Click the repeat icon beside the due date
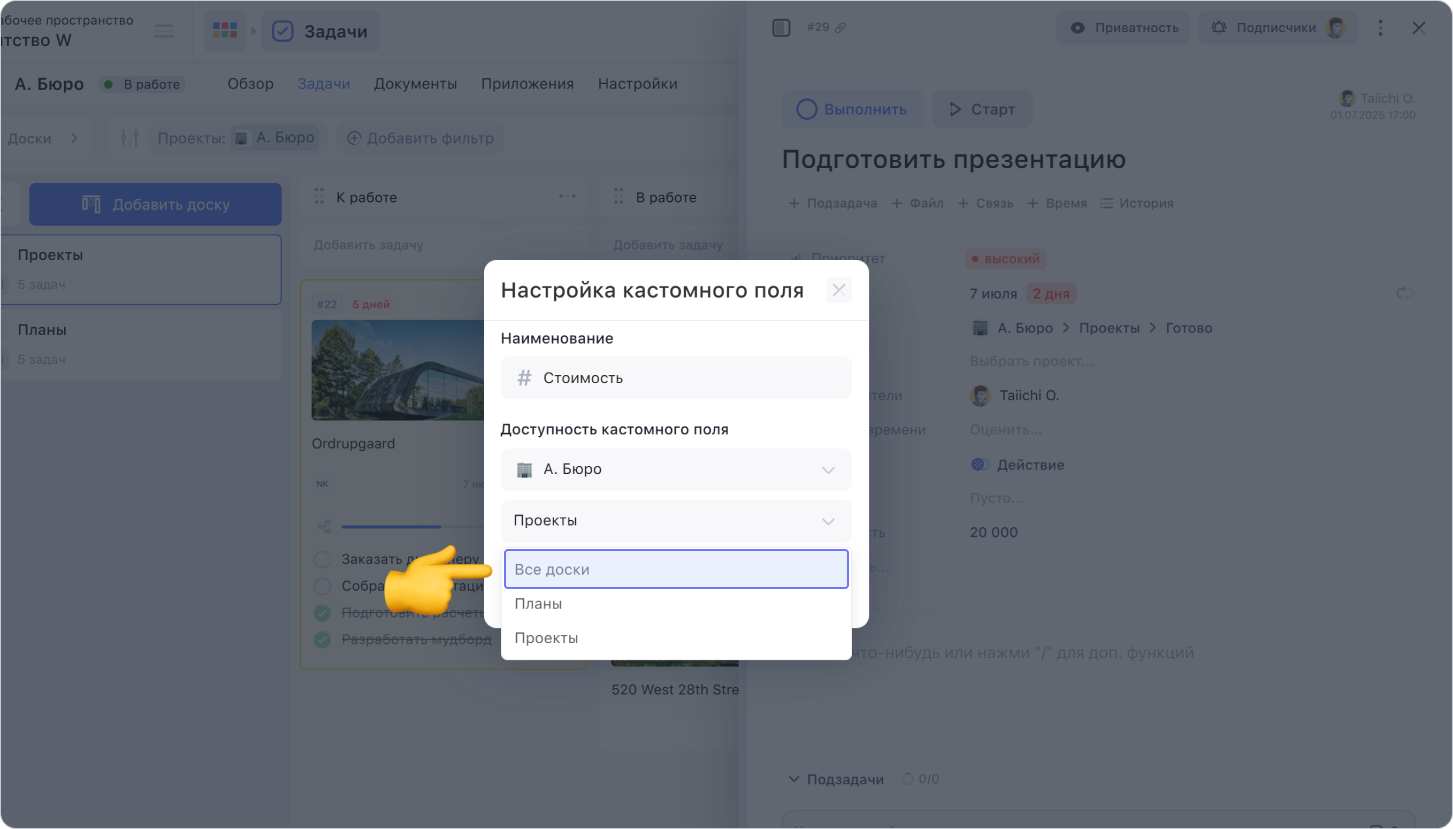Viewport: 1453px width, 829px height. point(1405,294)
